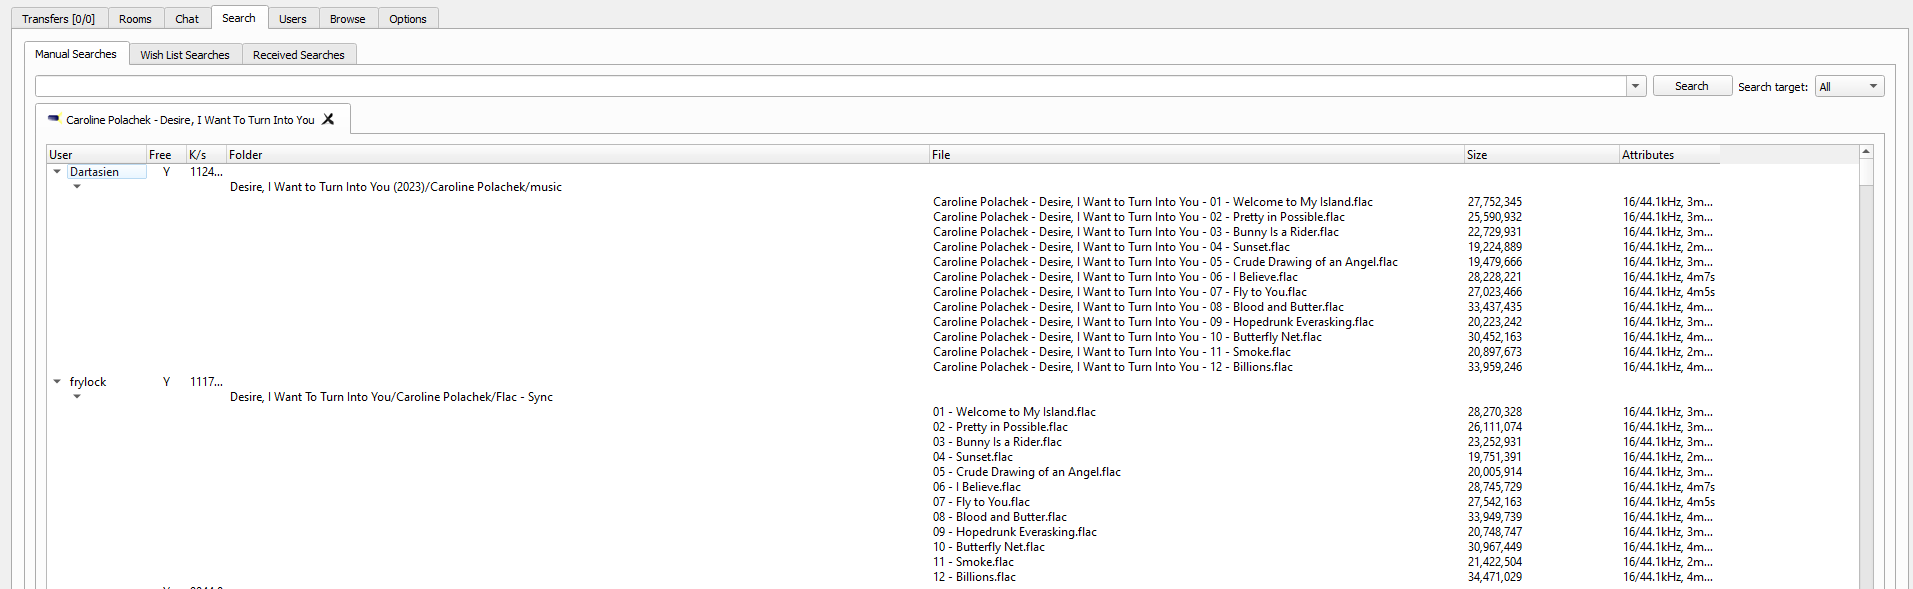
Task: Select frylock's '05 - Crude Drawing of an Angel.flac'
Action: 1027,472
